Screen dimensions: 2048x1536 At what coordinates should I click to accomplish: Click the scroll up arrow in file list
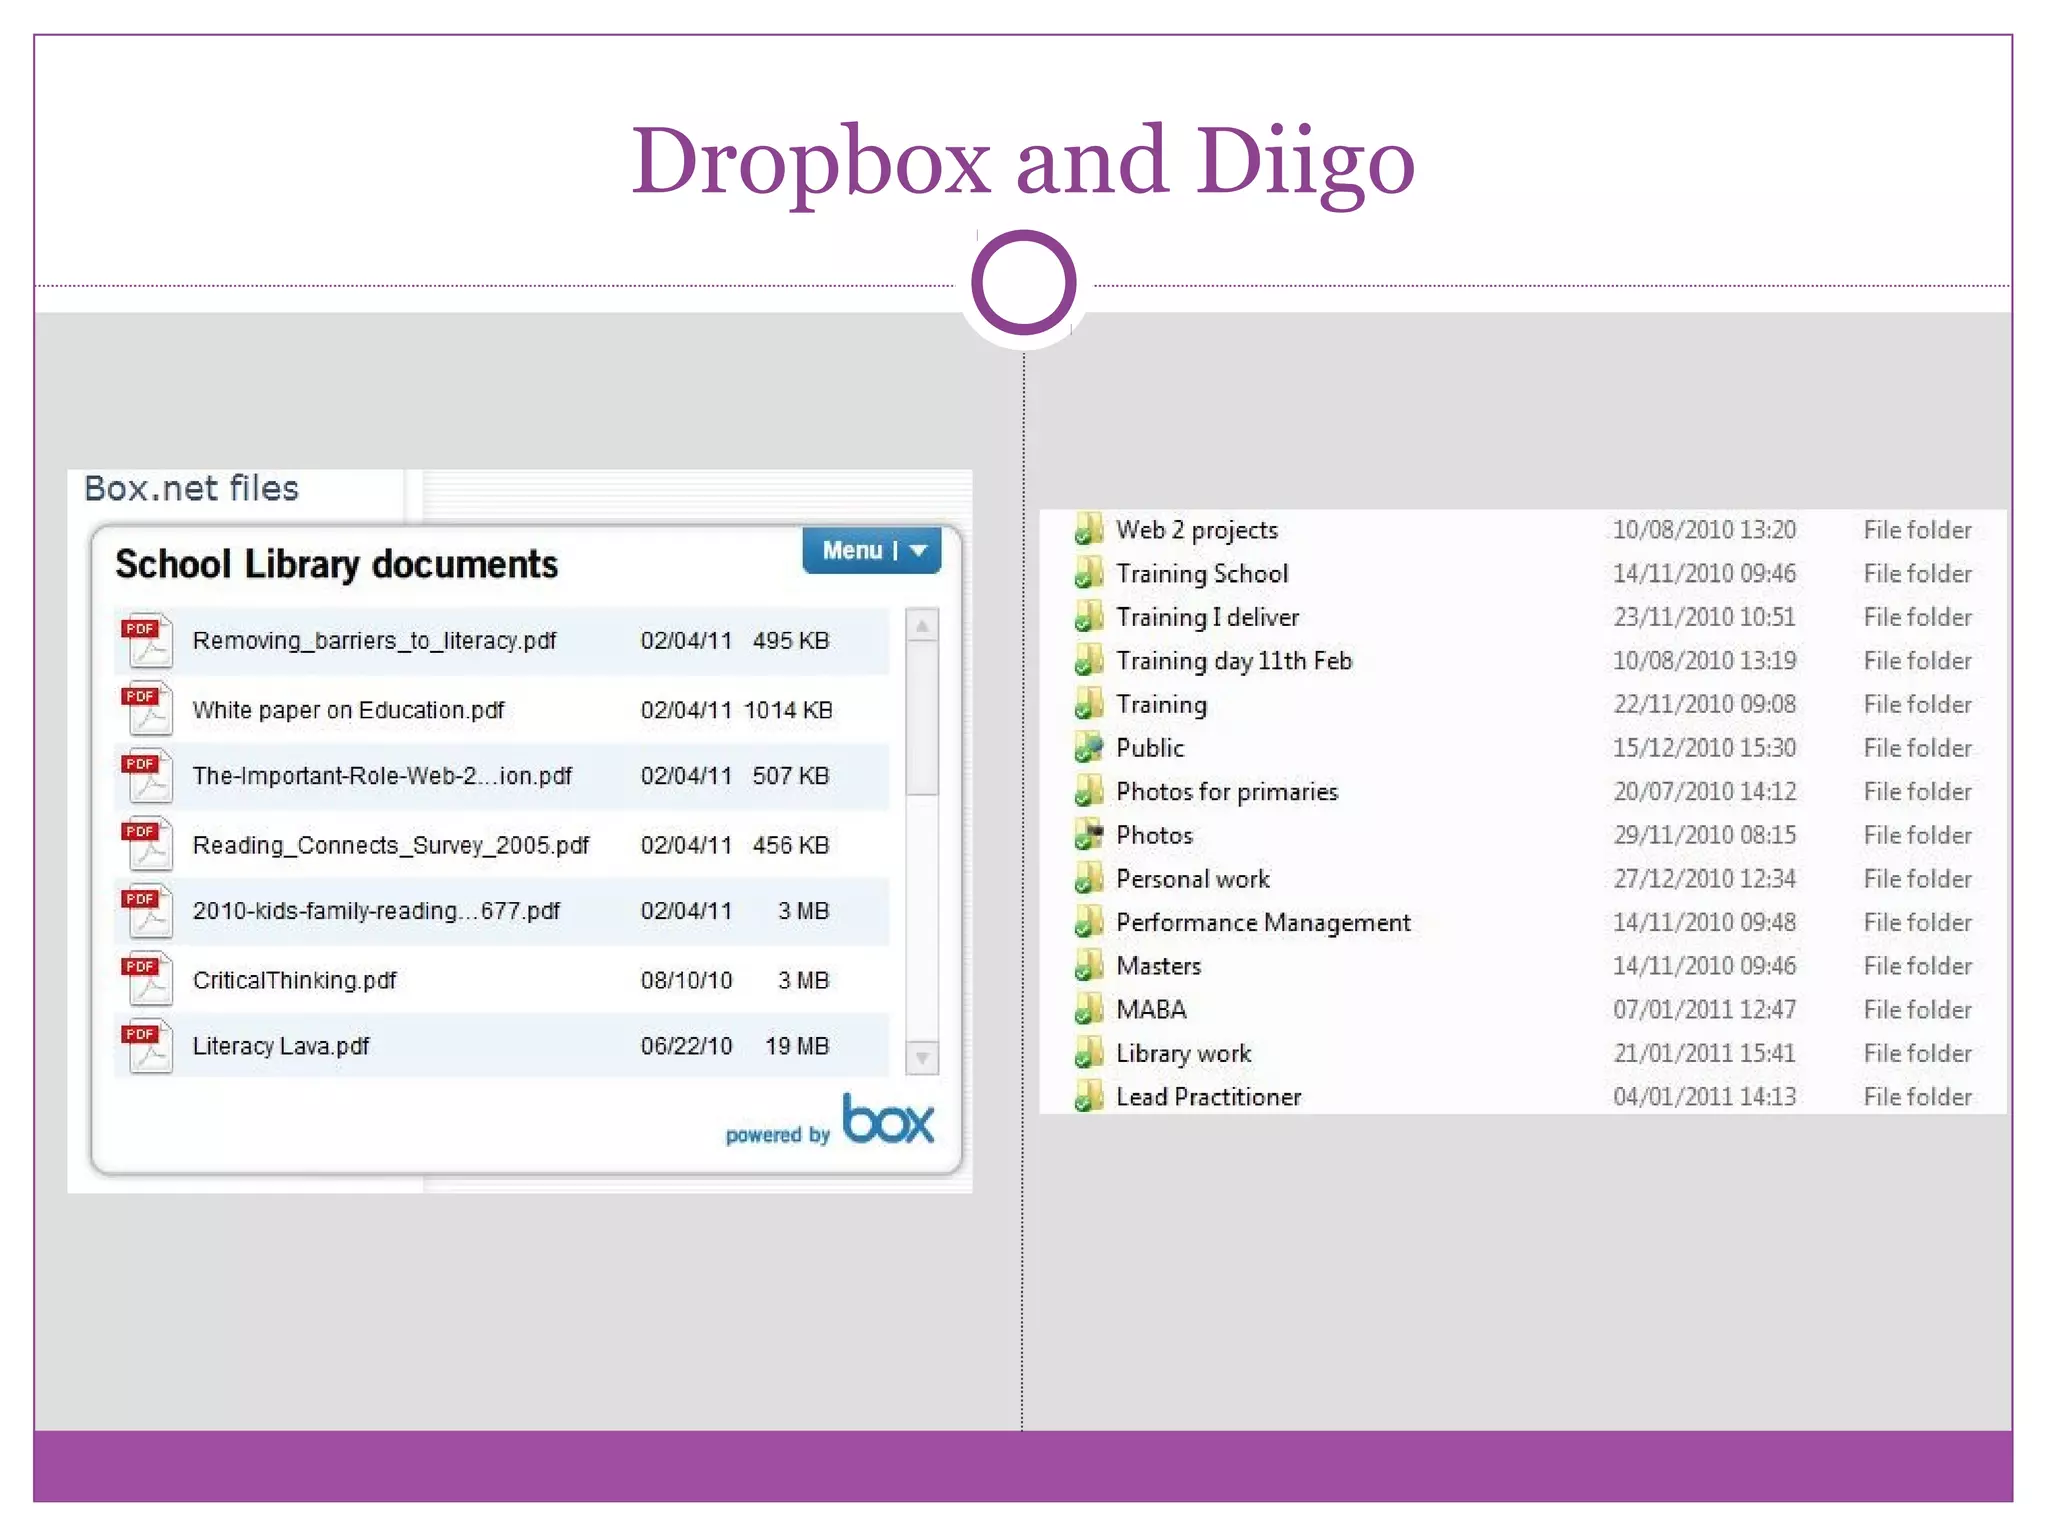pyautogui.click(x=922, y=626)
